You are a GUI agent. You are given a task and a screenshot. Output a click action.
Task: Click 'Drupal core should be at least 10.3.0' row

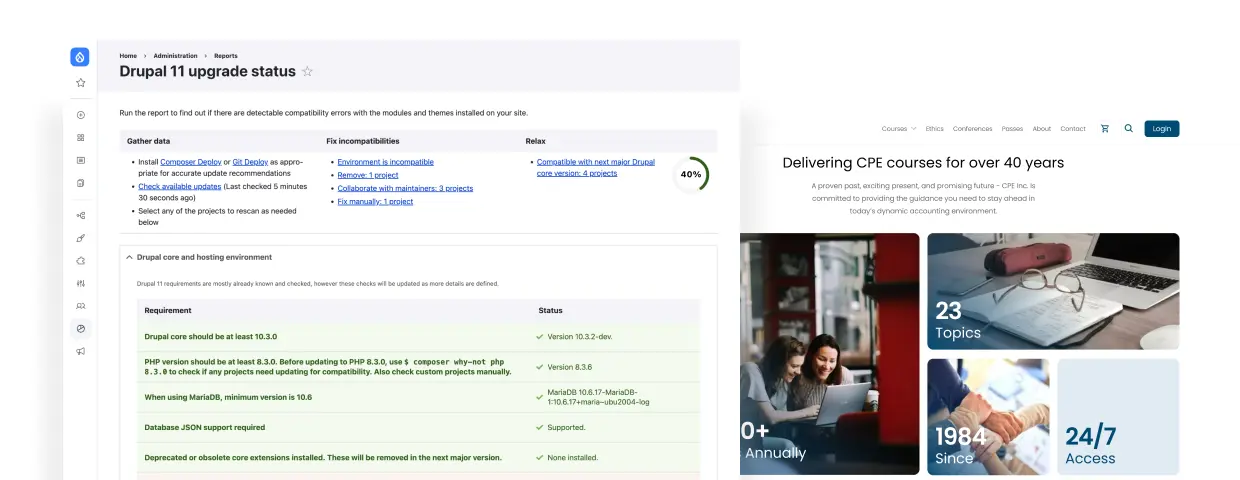pos(419,337)
